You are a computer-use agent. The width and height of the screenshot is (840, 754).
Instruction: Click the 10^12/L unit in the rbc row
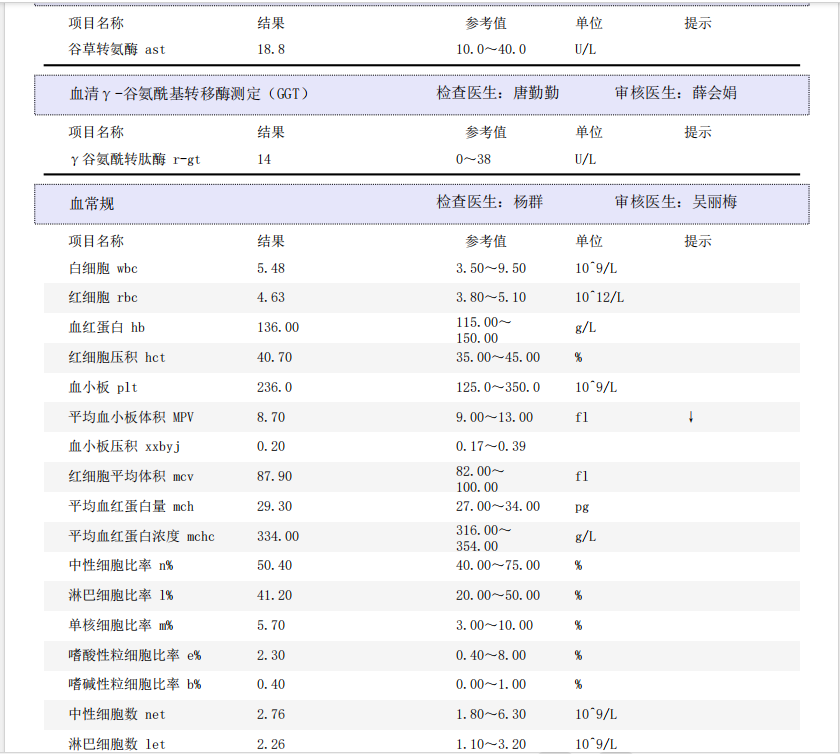click(599, 298)
